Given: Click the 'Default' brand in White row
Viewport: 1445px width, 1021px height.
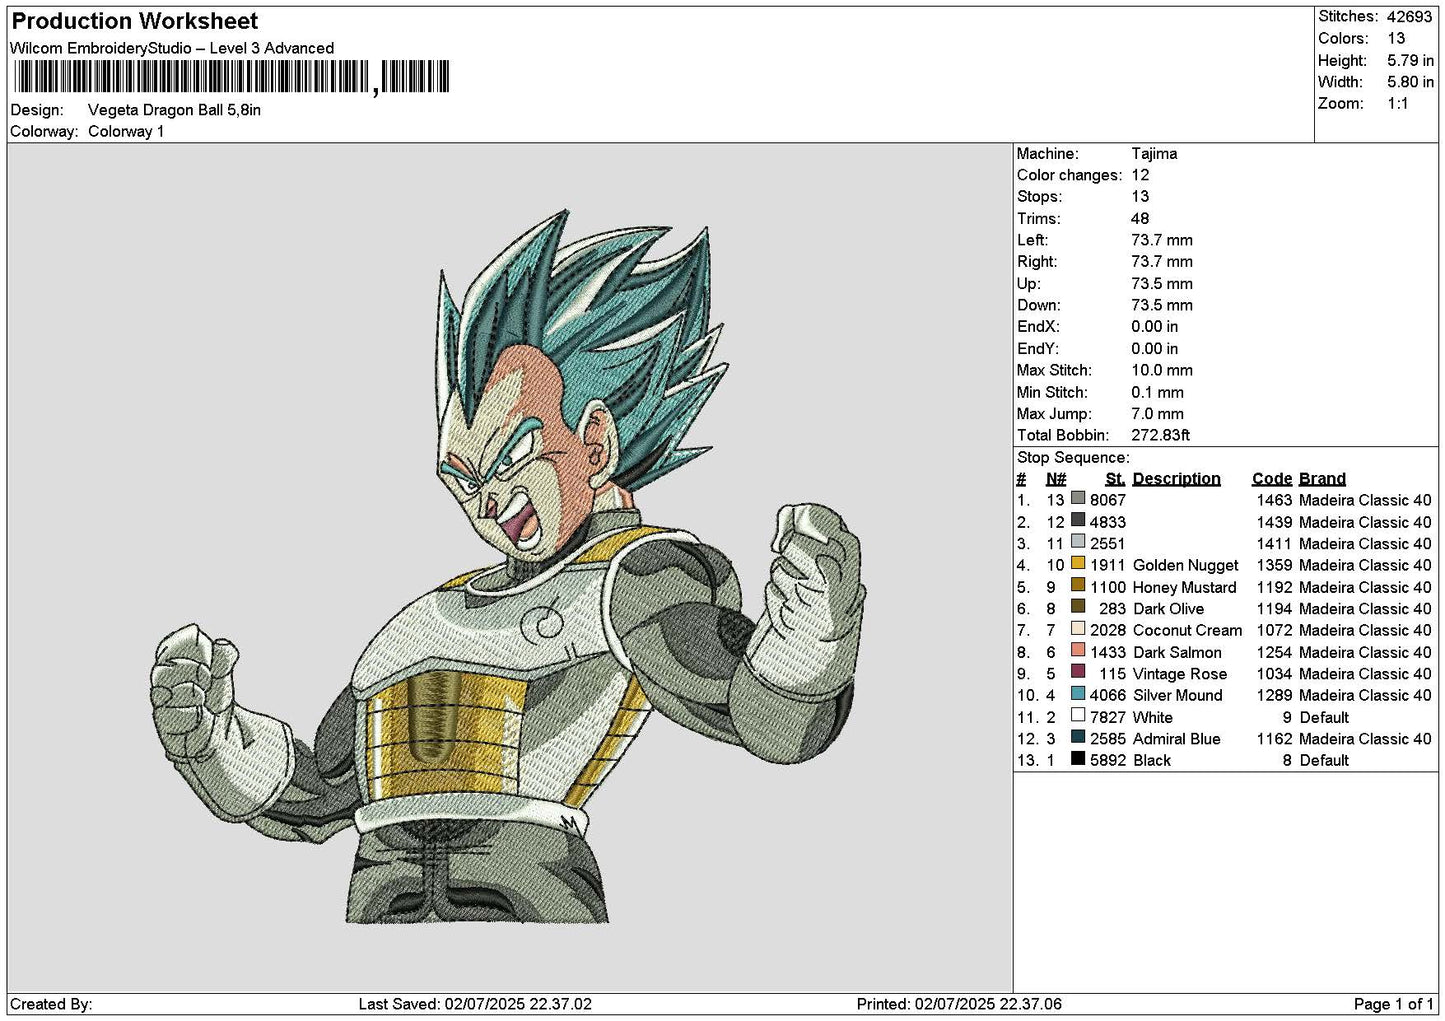Looking at the screenshot, I should coord(1324,717).
